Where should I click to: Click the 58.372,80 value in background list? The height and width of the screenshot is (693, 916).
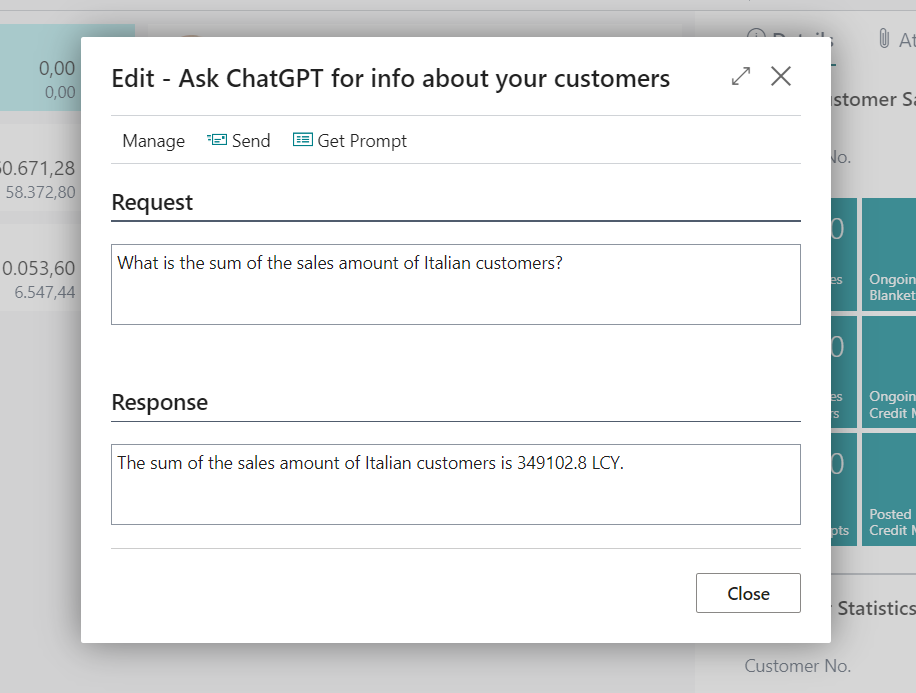[x=40, y=192]
